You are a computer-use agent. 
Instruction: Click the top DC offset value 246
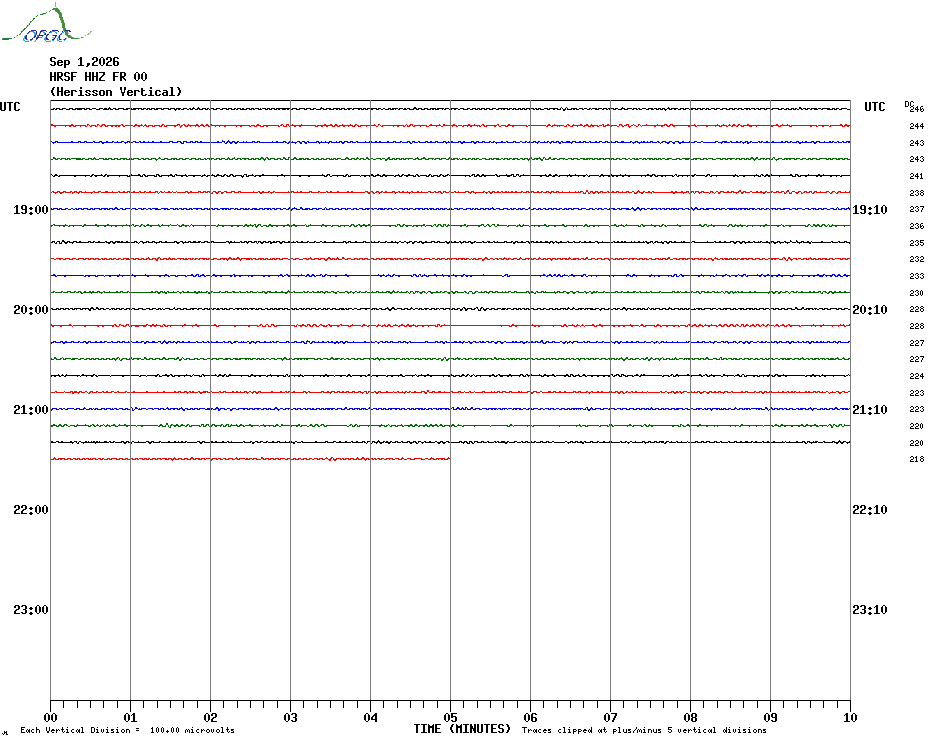point(916,109)
